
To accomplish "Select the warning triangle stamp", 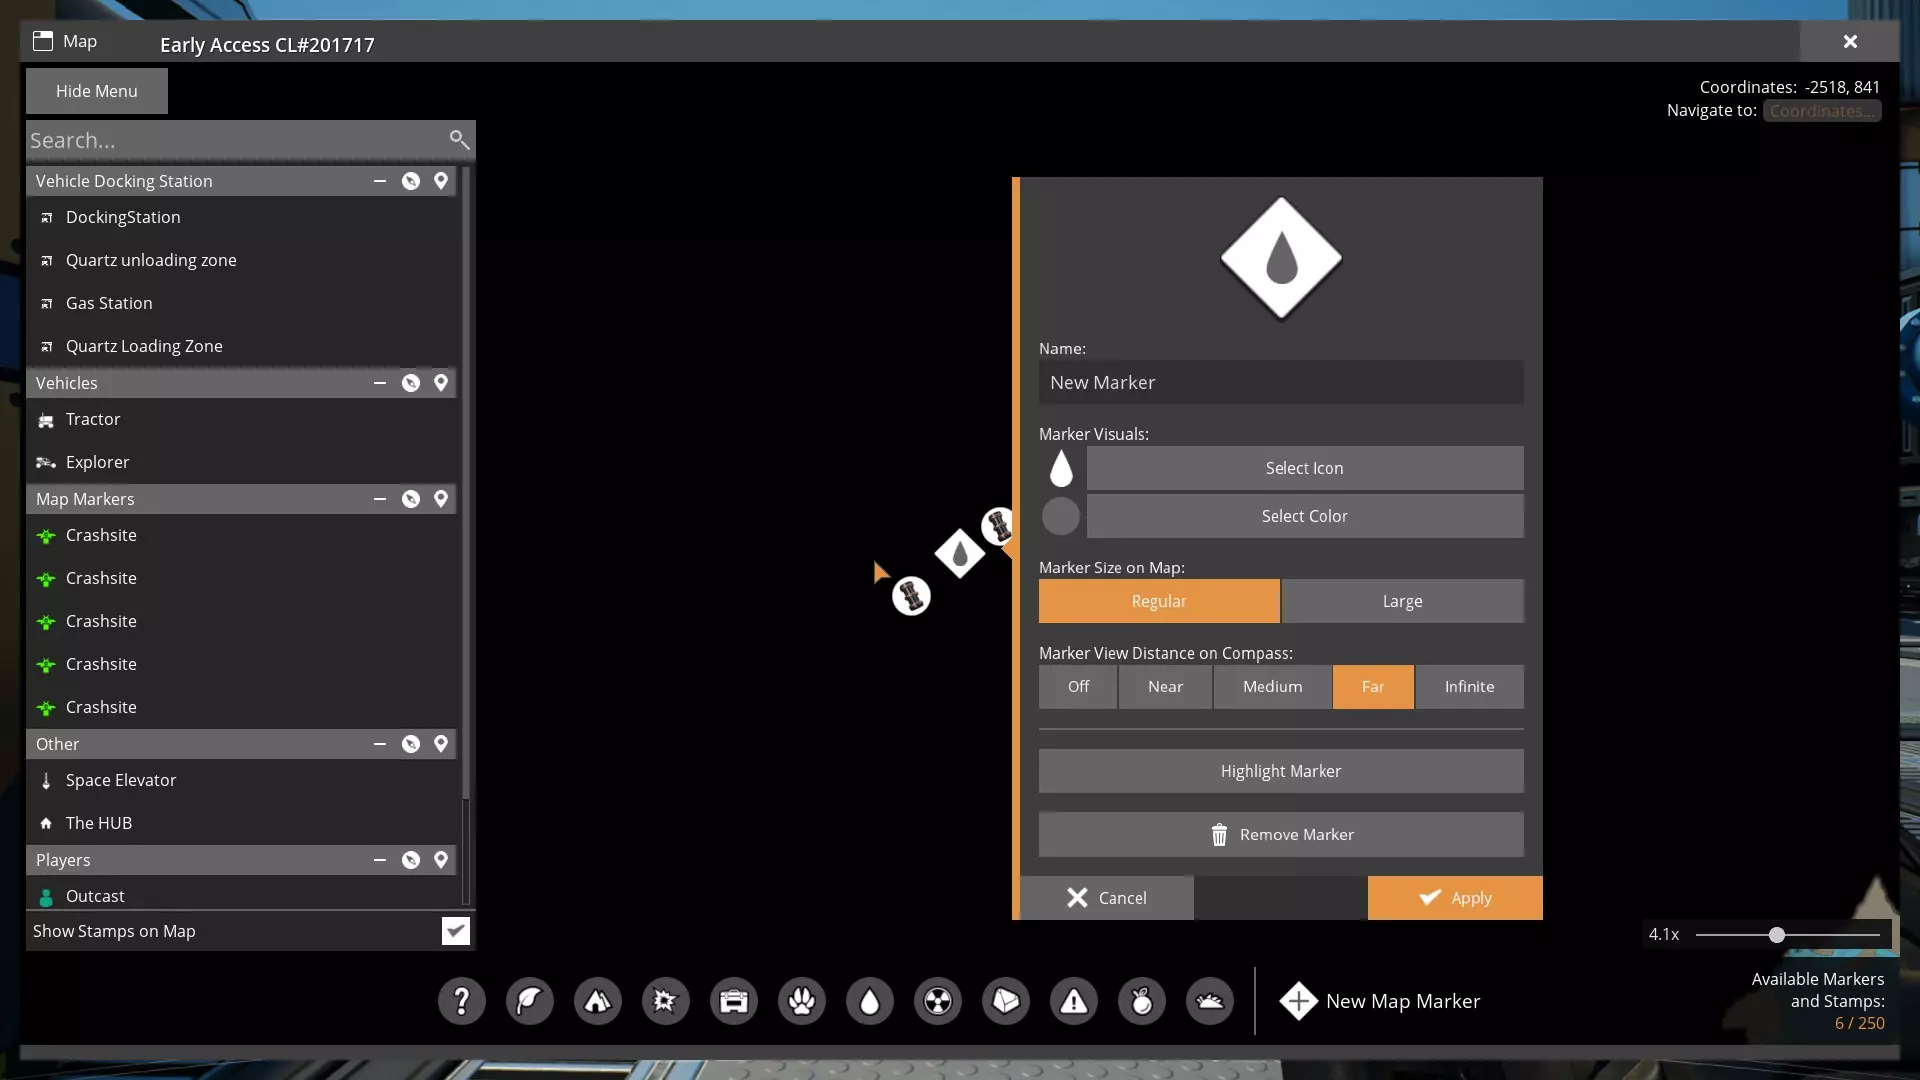I will coord(1073,1001).
